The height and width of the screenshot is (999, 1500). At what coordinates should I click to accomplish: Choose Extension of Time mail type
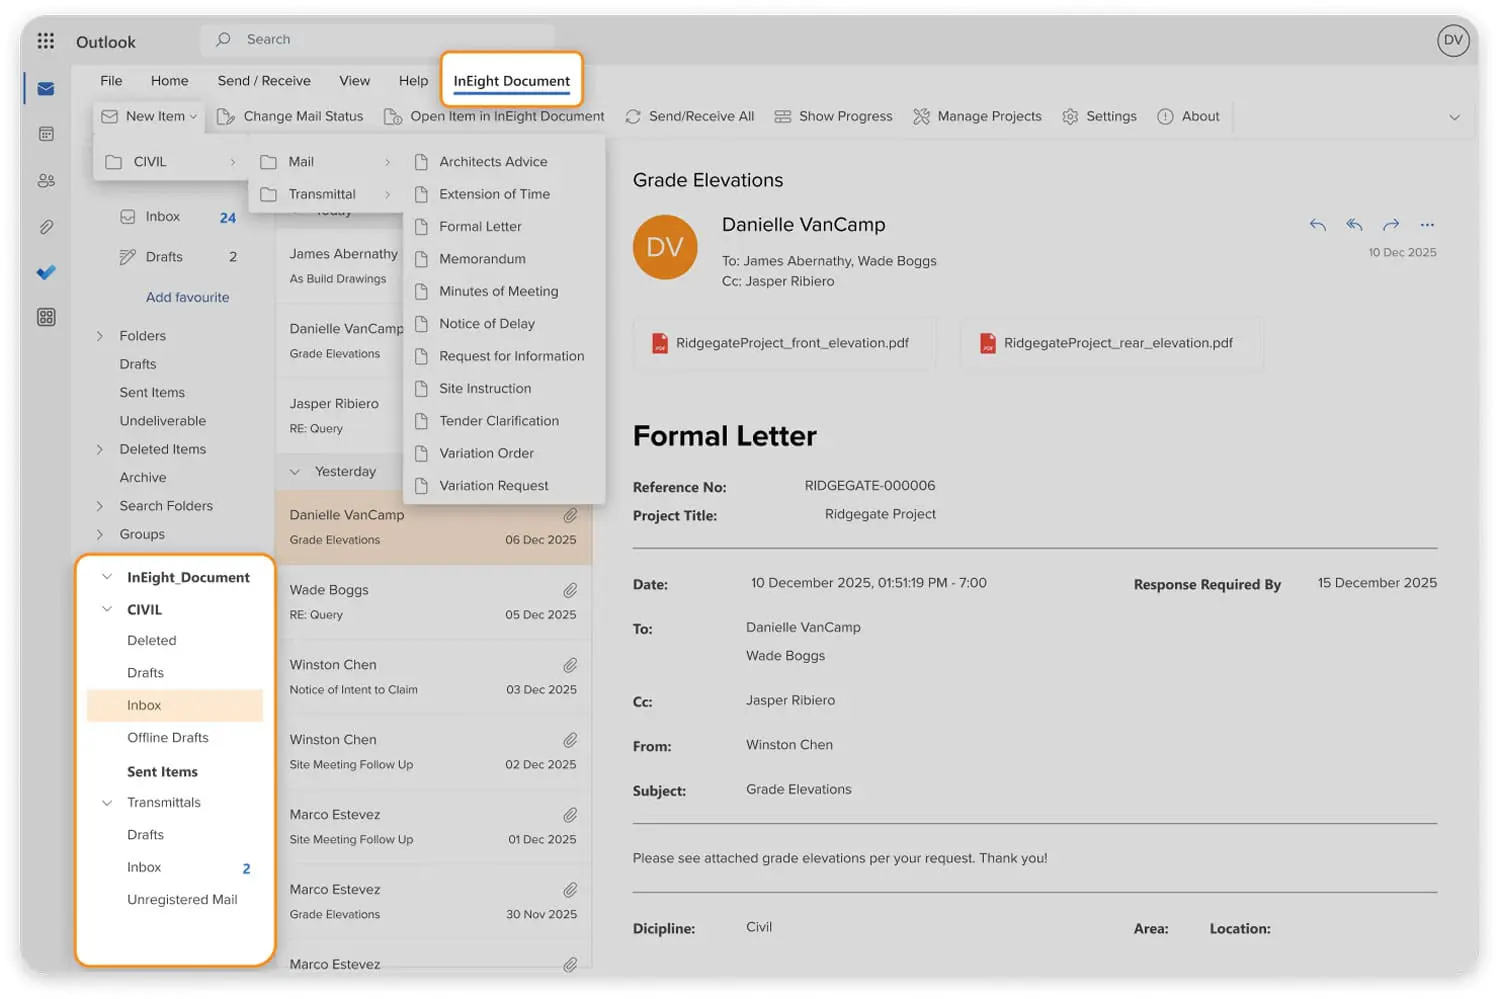504,194
